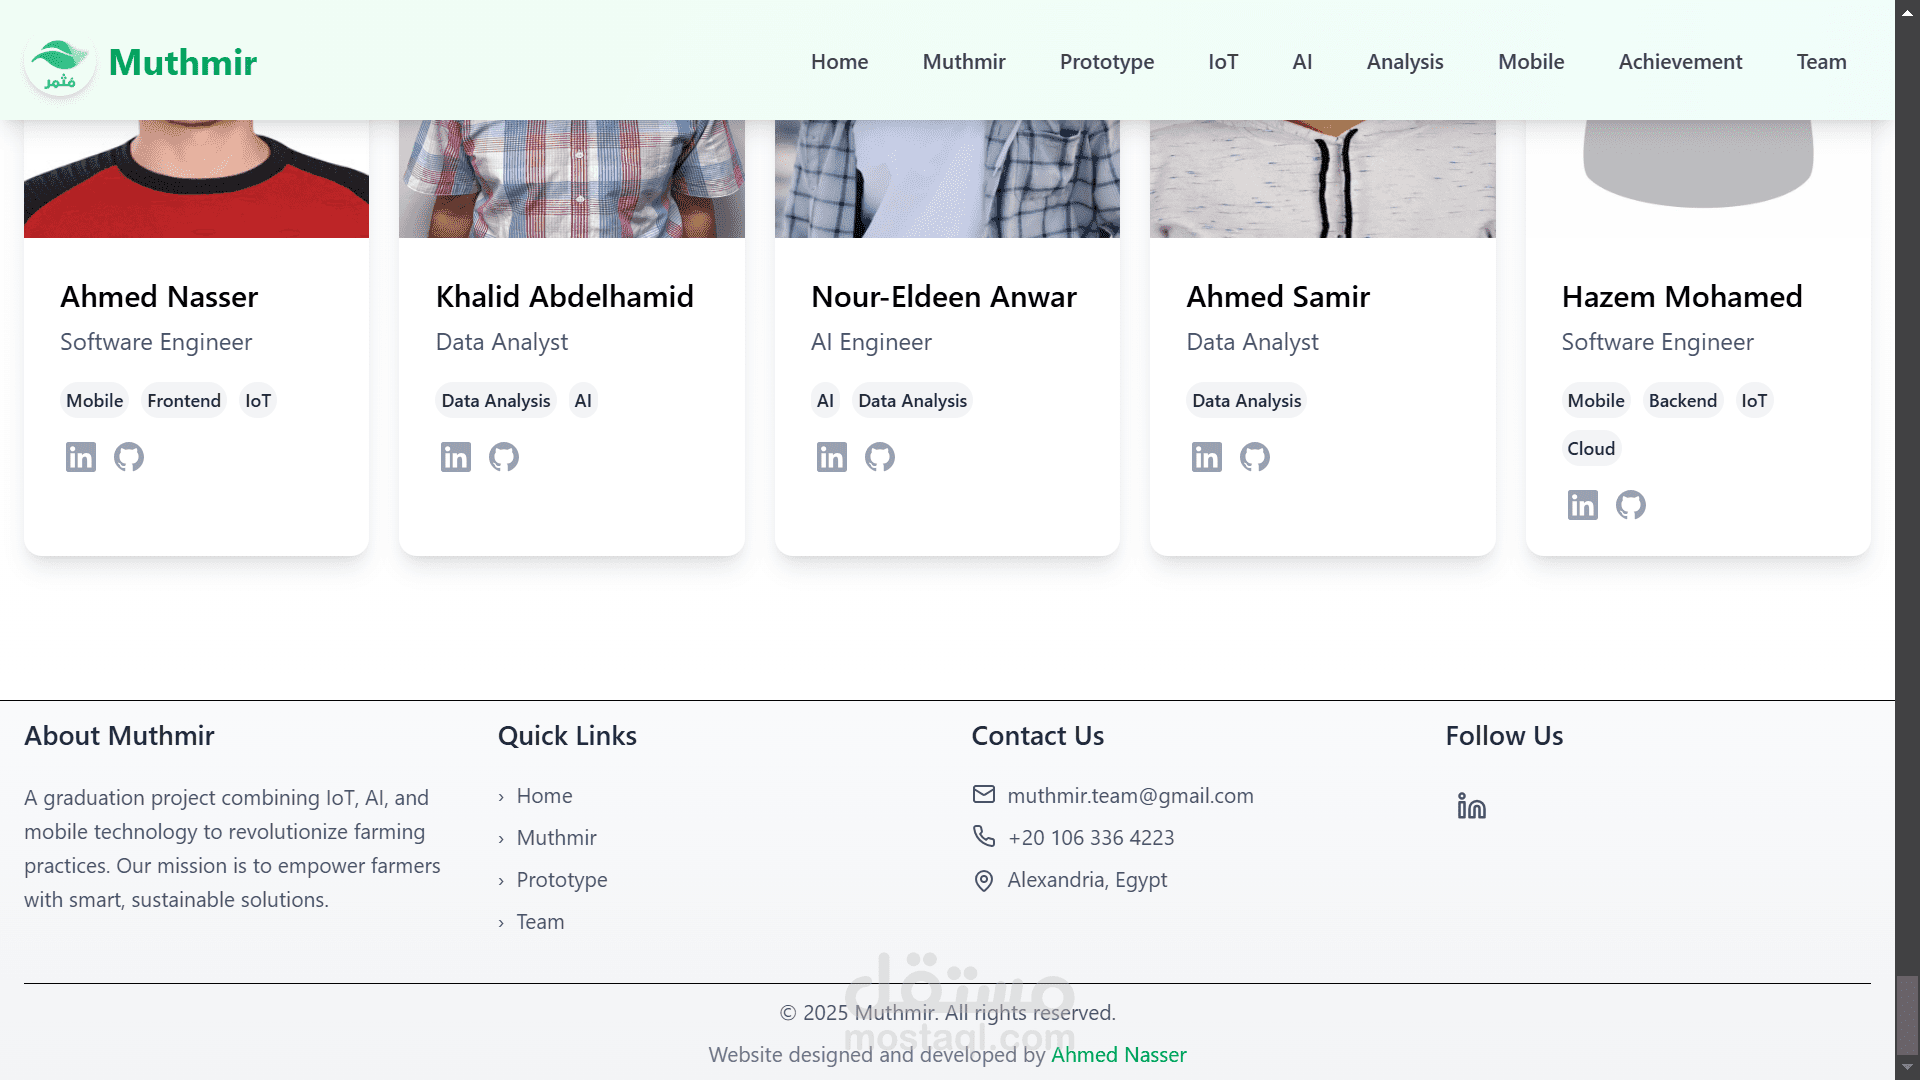Click the page's vertical scrollbar thumb
Image resolution: width=1920 pixels, height=1080 pixels.
pos(1907,1013)
